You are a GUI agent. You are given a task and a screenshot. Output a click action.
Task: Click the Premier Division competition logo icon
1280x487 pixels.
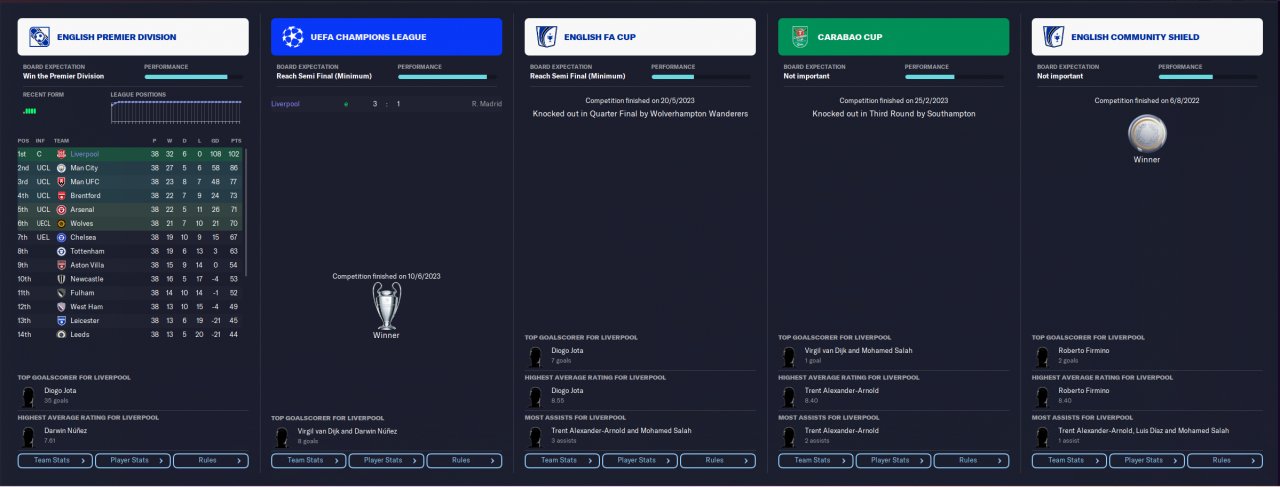[40, 37]
